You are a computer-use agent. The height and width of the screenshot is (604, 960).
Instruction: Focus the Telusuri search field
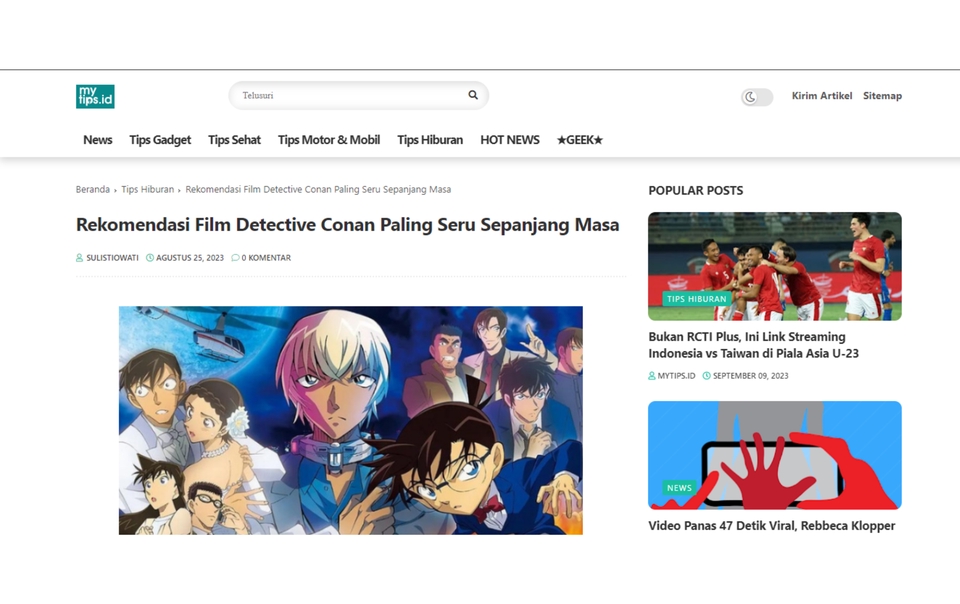point(359,95)
